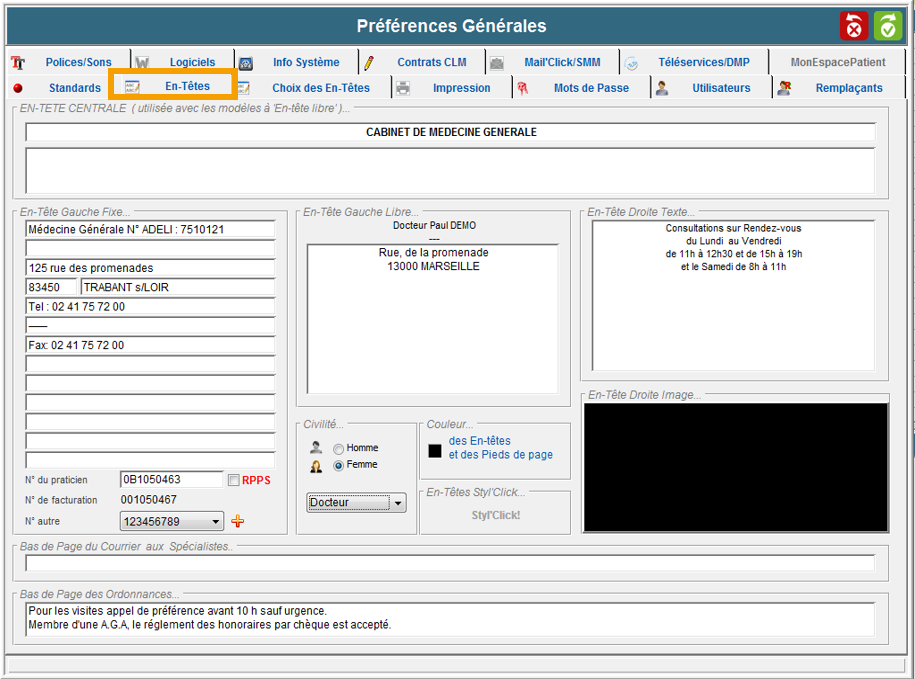
Task: Switch to the Mots de Passe tab
Action: [x=591, y=88]
